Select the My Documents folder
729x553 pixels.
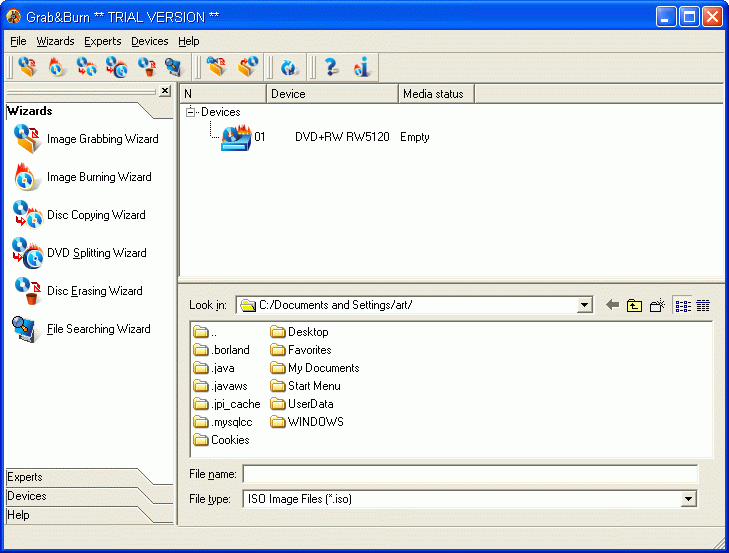pos(315,368)
